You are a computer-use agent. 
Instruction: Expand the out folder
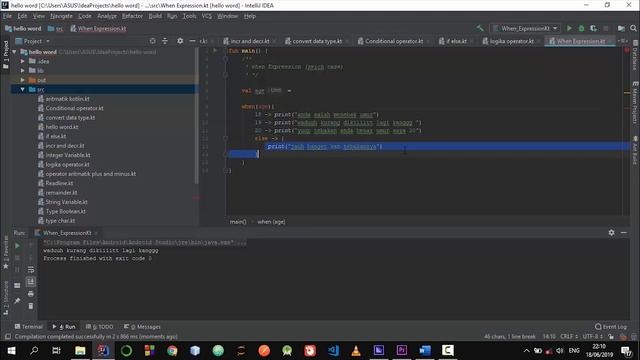coord(23,80)
